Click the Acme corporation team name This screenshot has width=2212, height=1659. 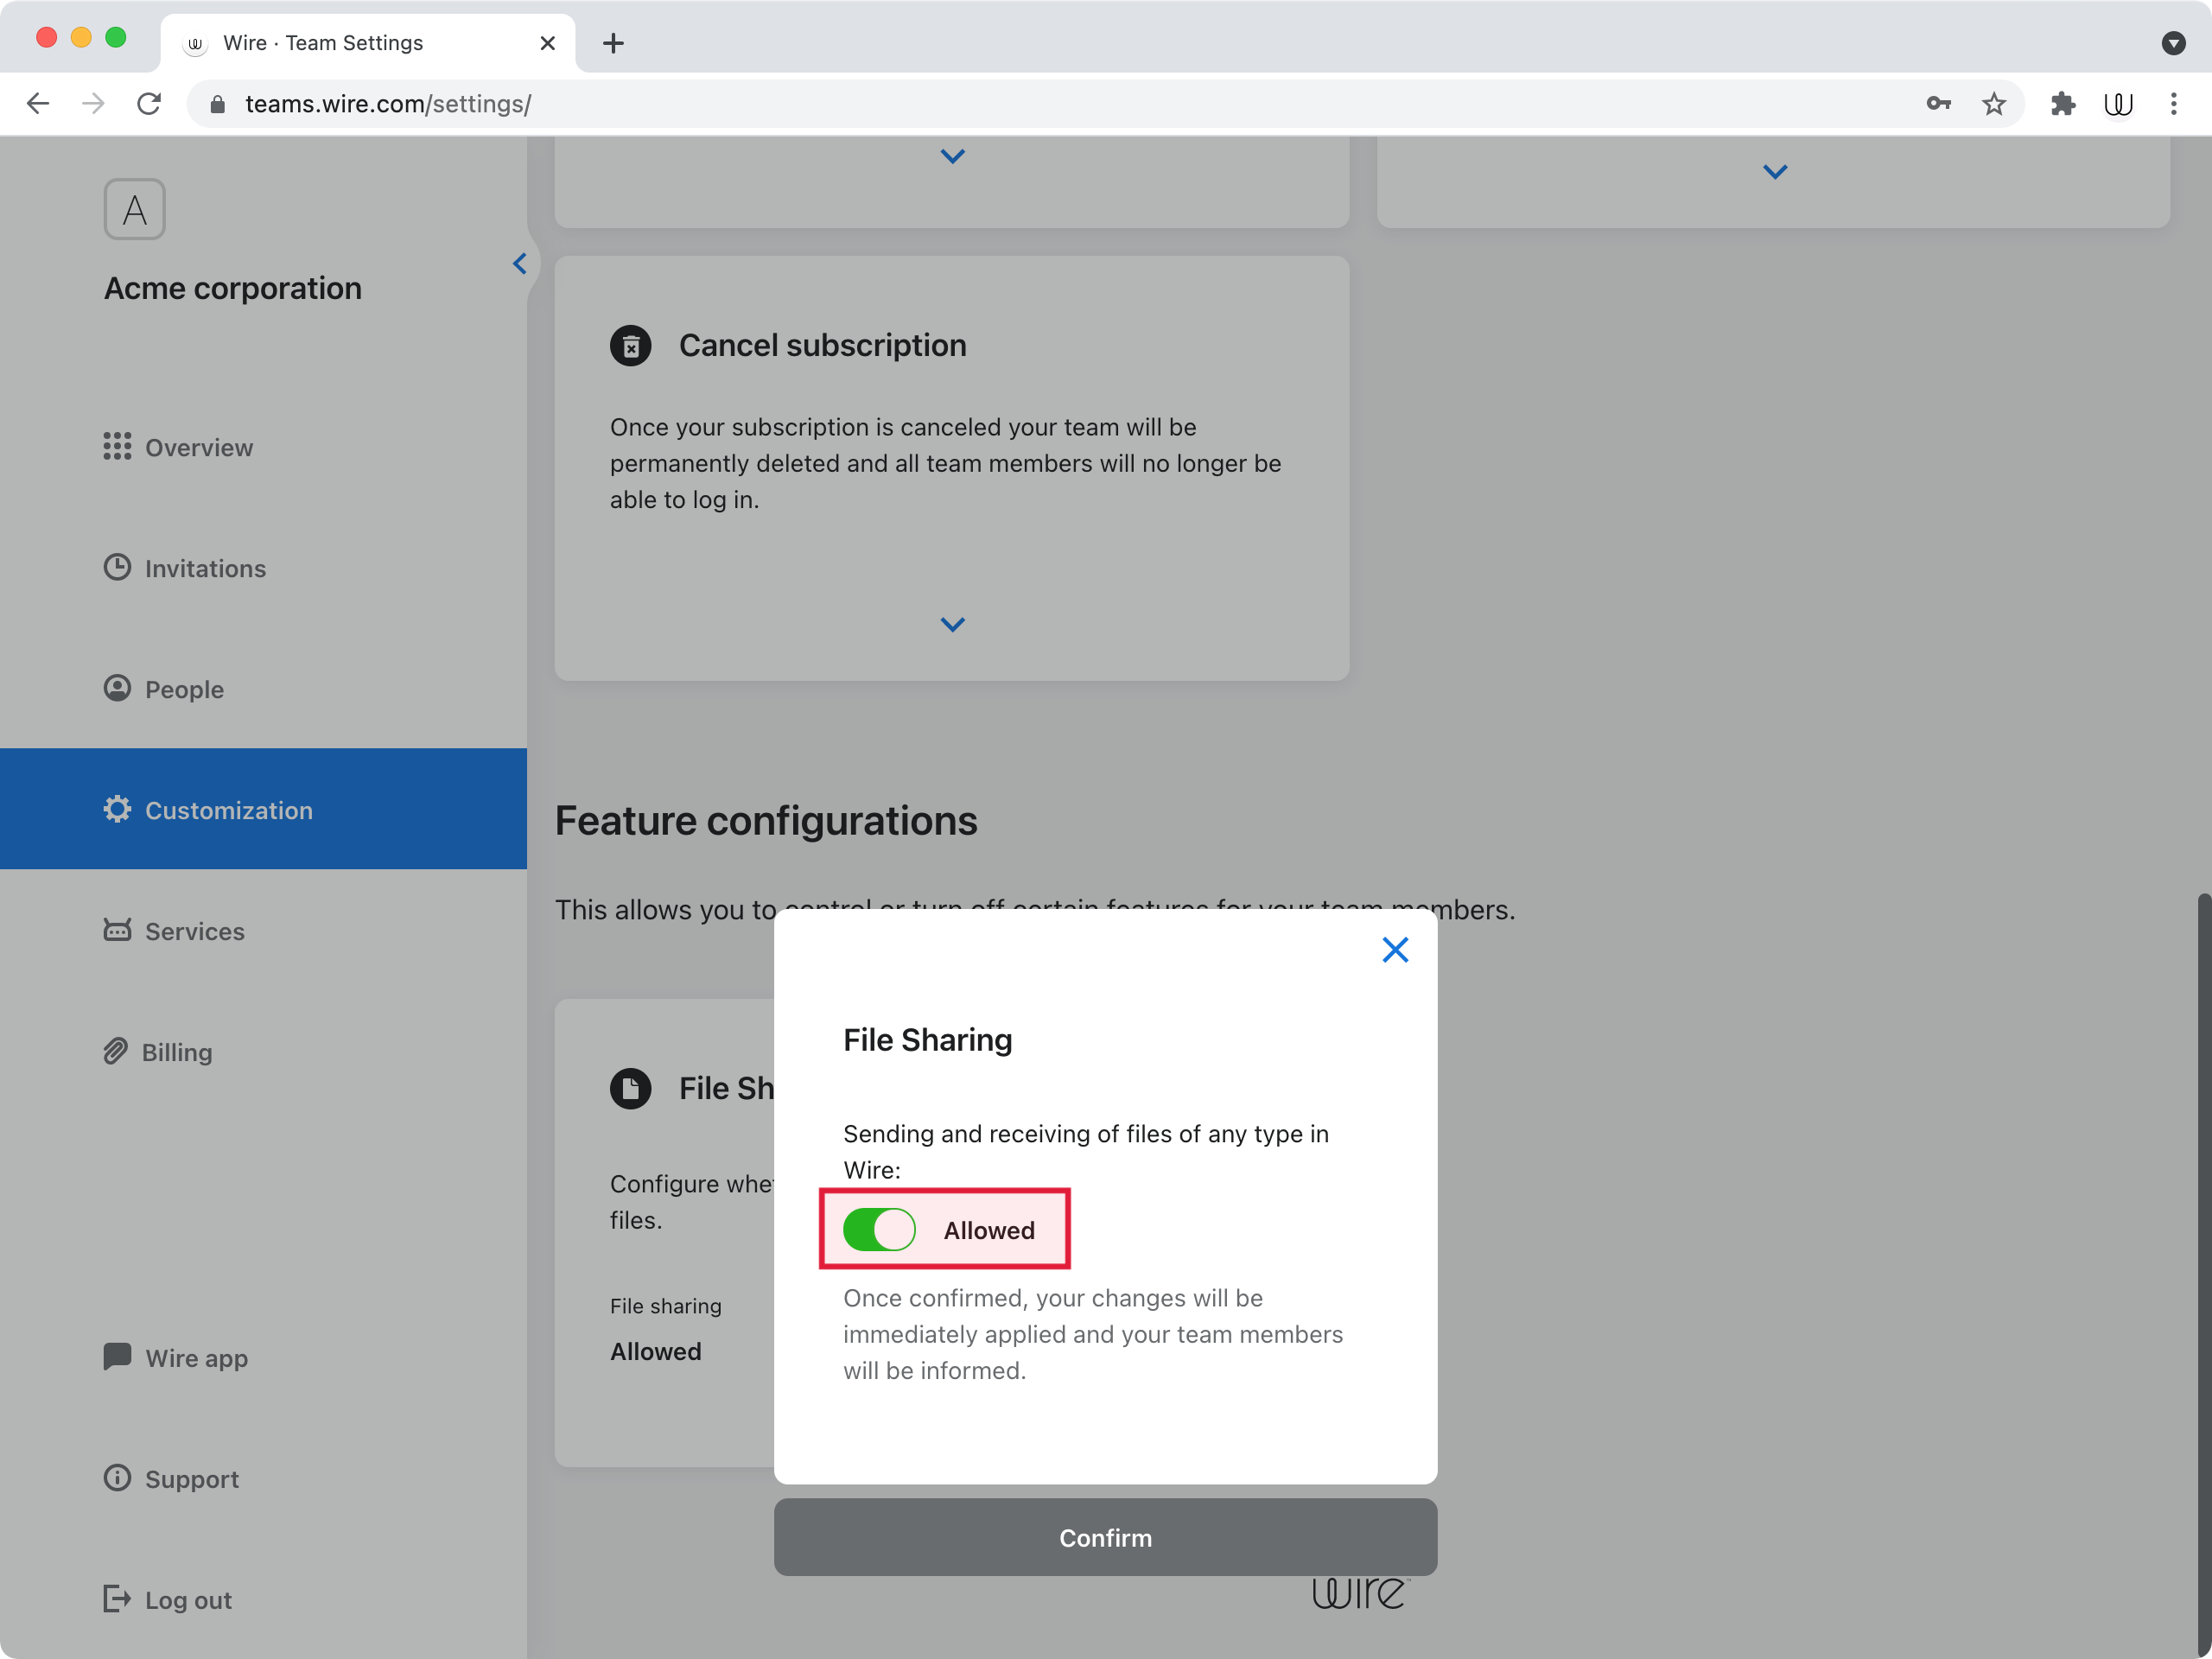(232, 288)
